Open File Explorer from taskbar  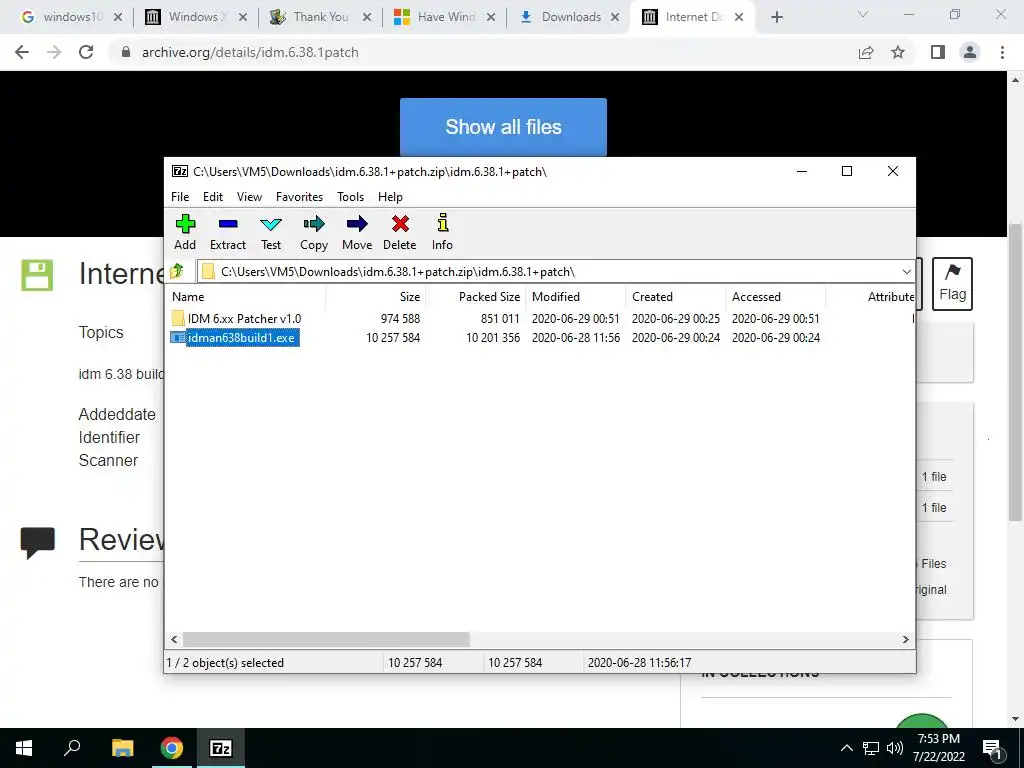coord(122,748)
